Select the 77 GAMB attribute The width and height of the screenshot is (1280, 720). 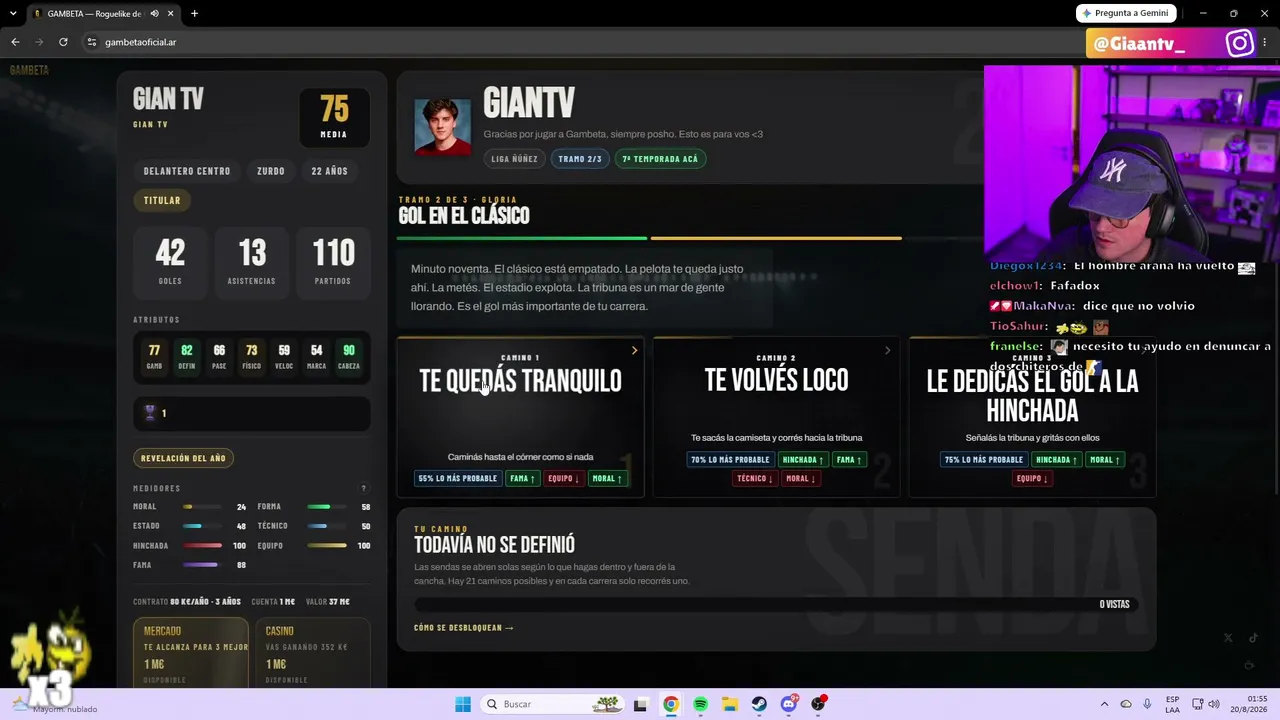[x=154, y=357]
